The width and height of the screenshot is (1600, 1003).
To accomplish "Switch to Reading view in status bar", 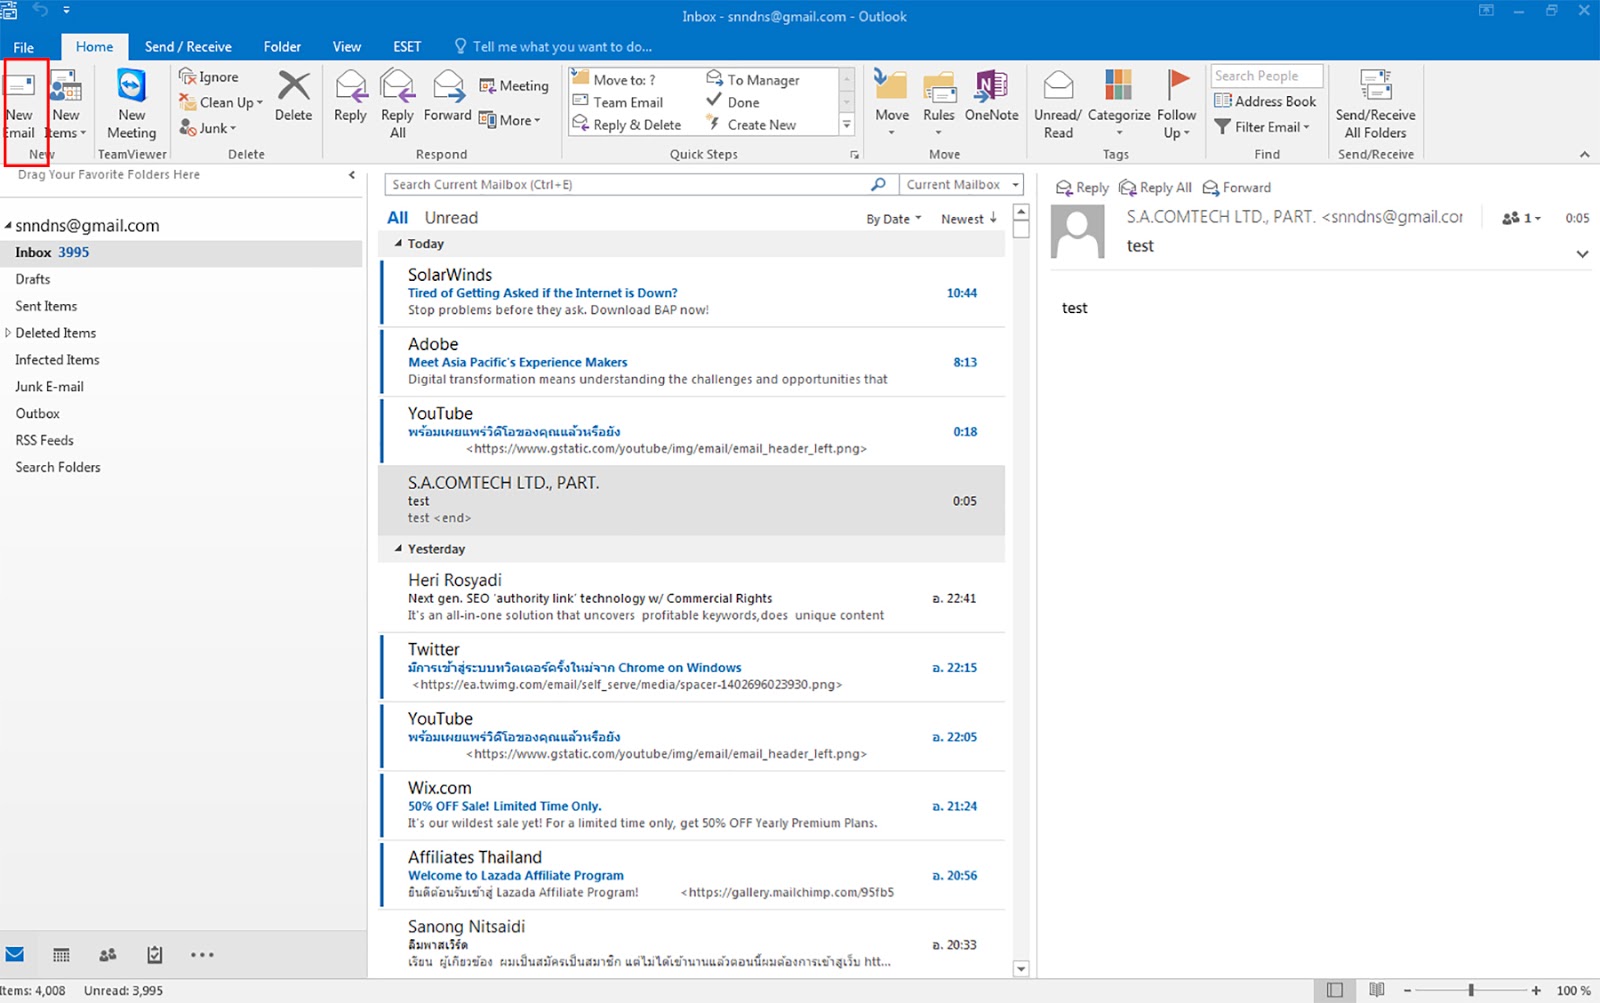I will click(x=1377, y=990).
